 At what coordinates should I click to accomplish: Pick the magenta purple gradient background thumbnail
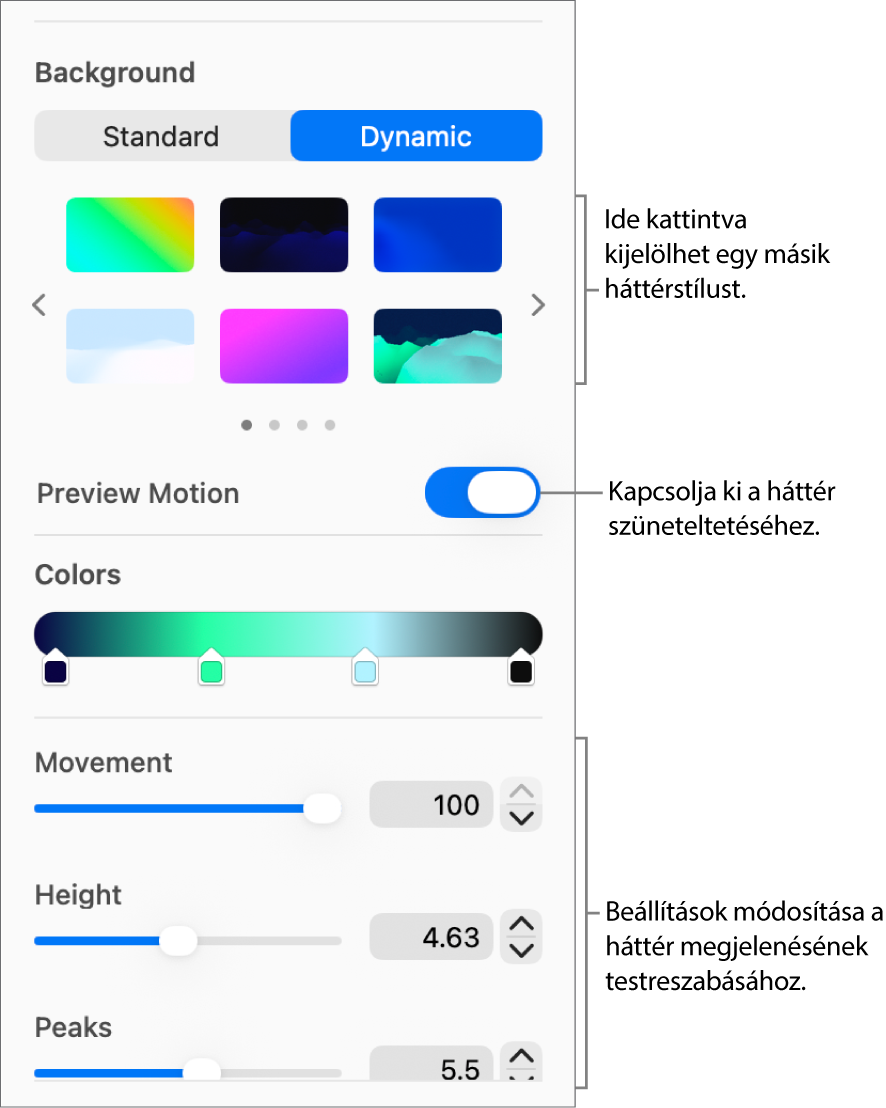tap(284, 346)
